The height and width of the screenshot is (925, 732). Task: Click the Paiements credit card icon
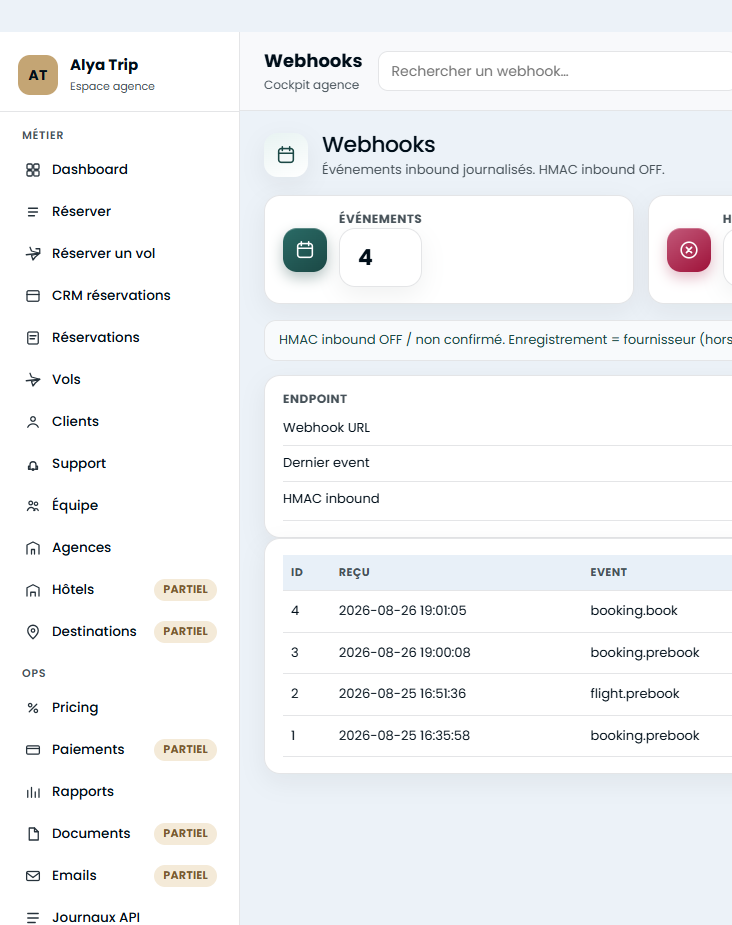coord(33,750)
